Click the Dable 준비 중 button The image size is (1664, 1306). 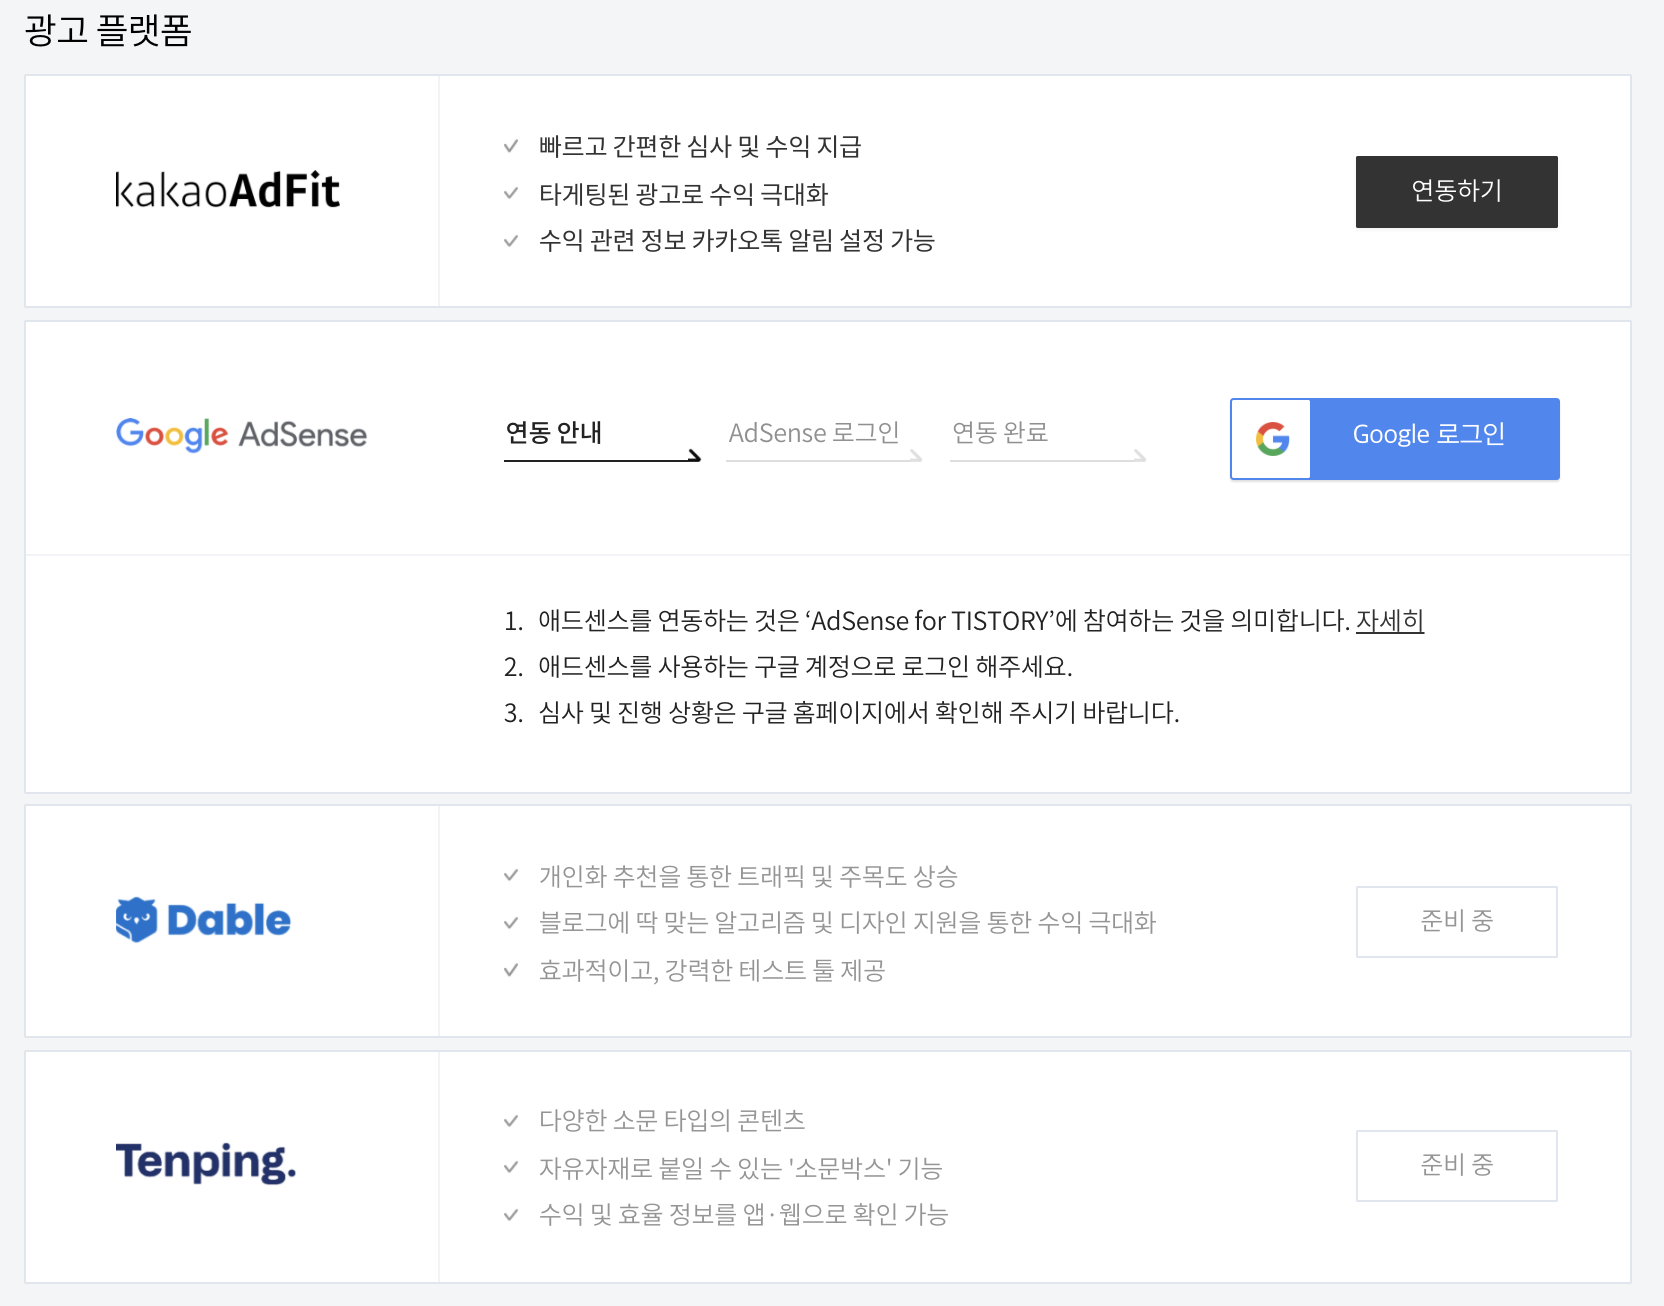1457,922
